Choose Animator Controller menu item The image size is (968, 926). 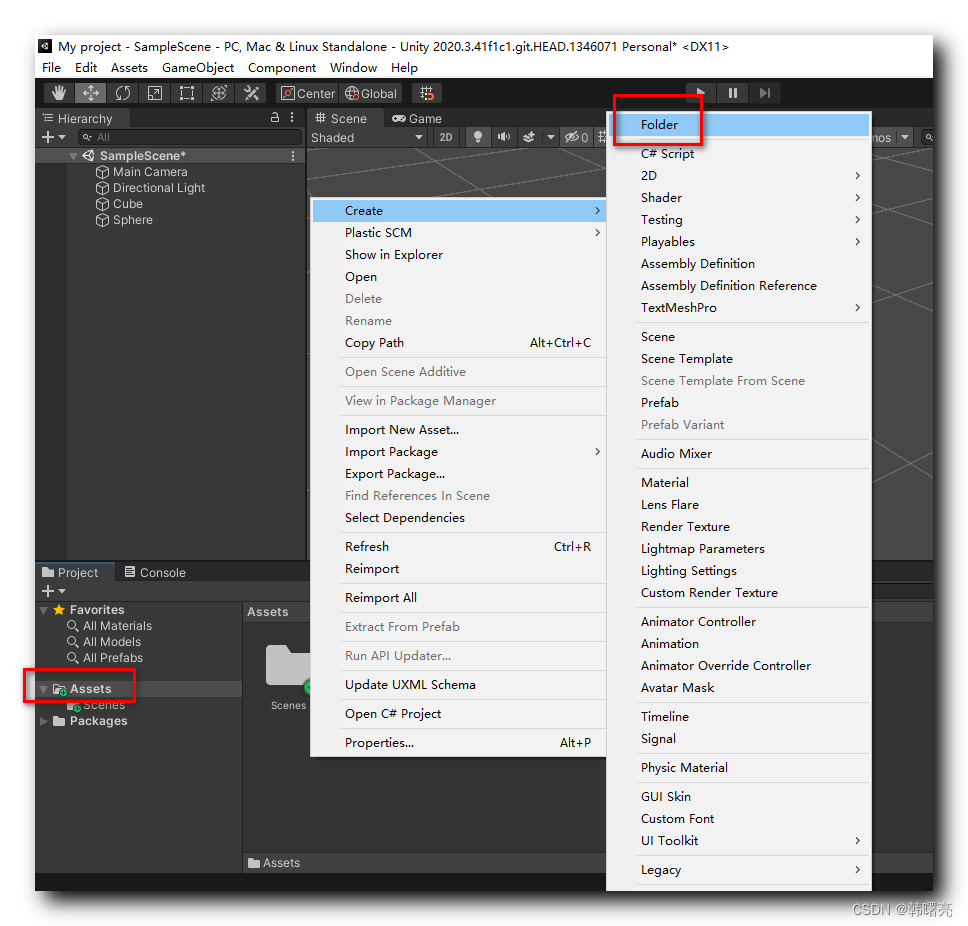click(738, 622)
